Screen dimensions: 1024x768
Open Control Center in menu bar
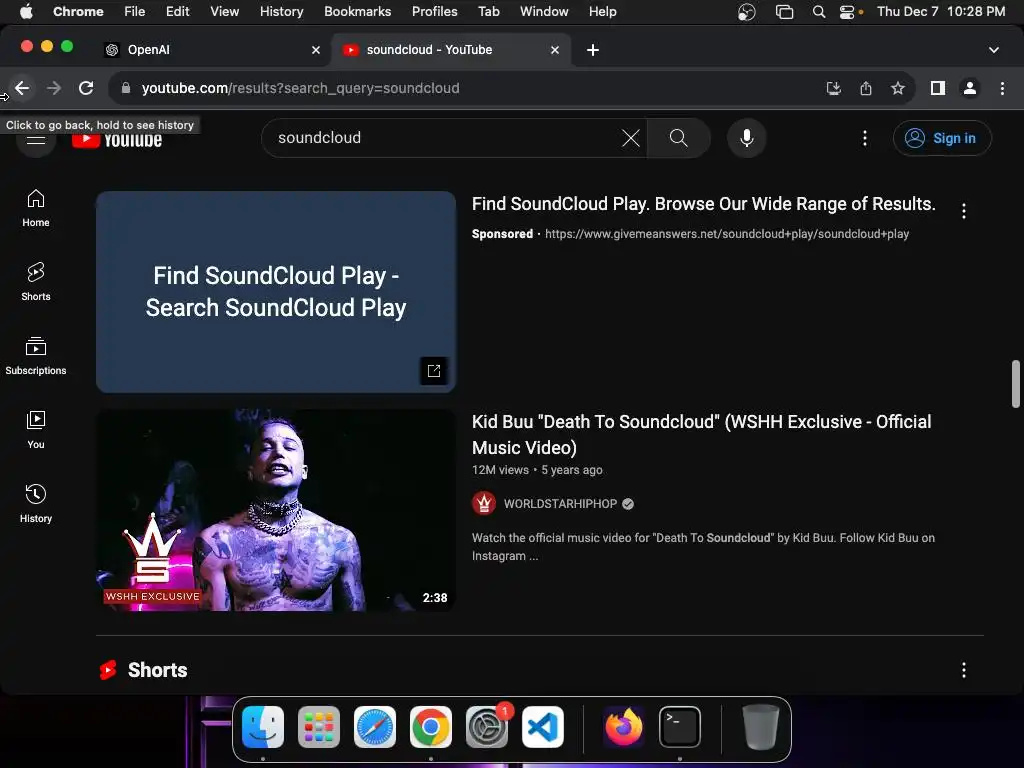click(847, 12)
